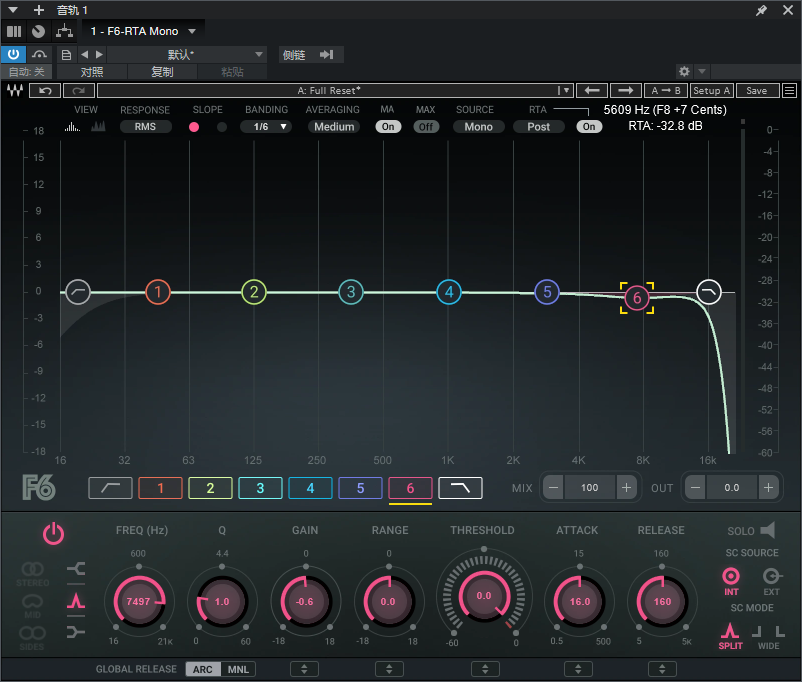Click the low-pass filter node on graph
802x682 pixels.
709,292
